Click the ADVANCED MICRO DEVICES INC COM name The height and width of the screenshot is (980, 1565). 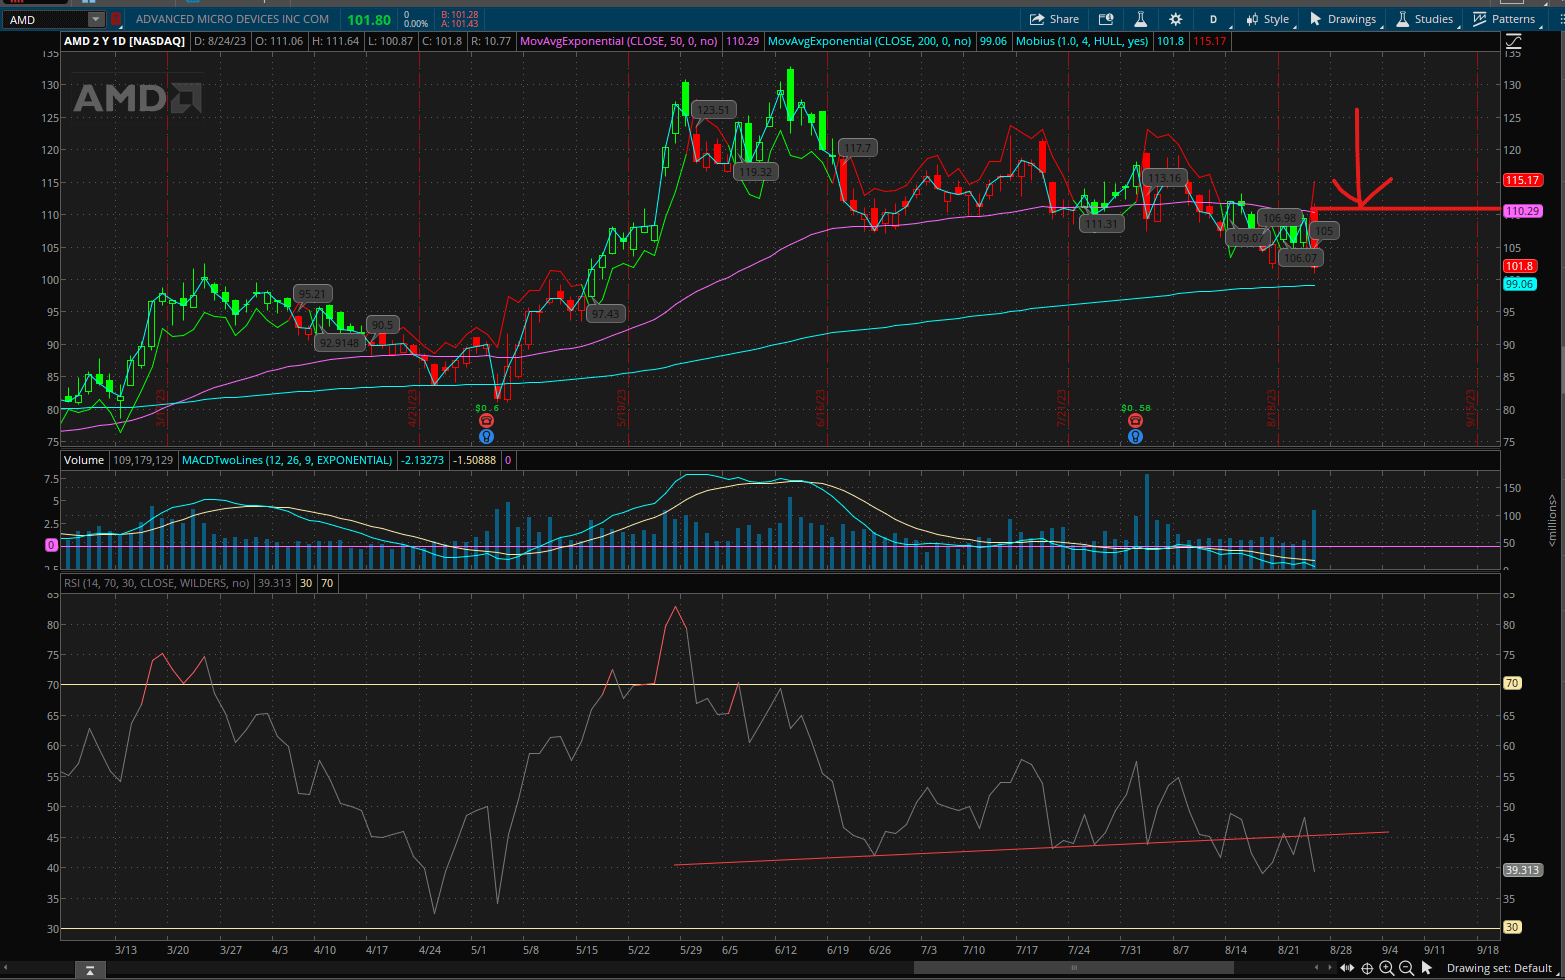pyautogui.click(x=232, y=19)
